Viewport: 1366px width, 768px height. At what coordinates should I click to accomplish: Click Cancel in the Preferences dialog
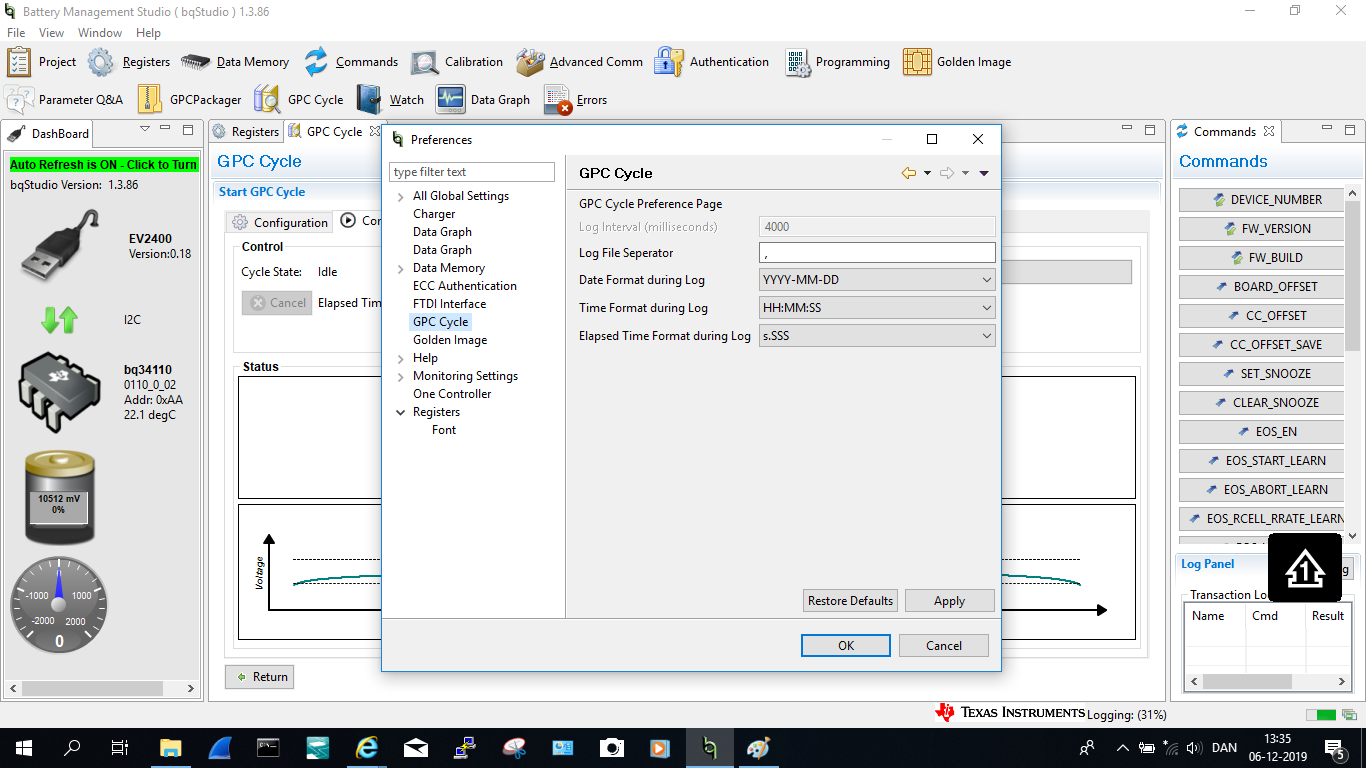[x=944, y=646]
